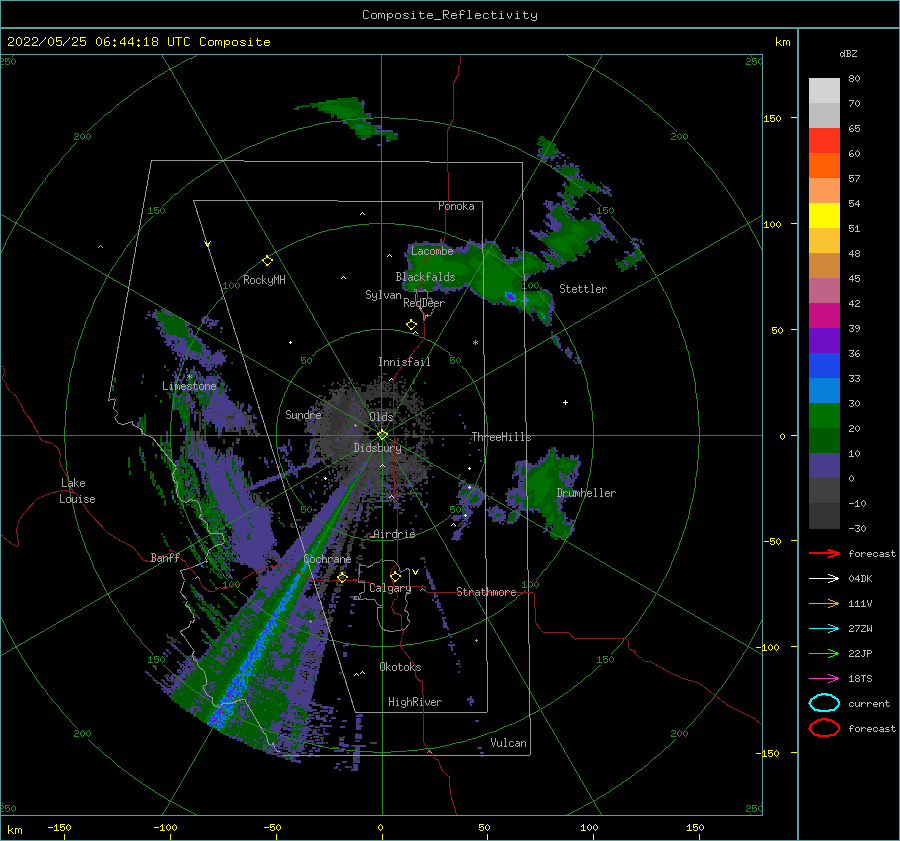Screen dimensions: 900x841
Task: Click the Ponoka label
Action: [456, 206]
